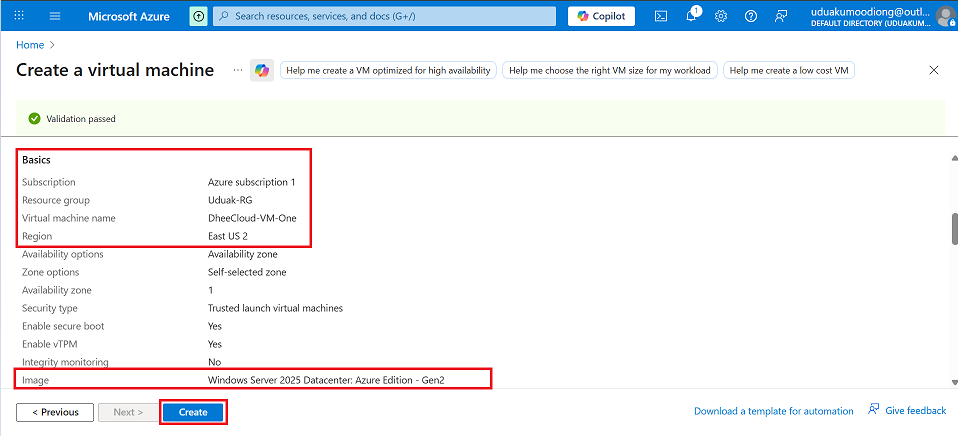
Task: Click the scrollbar down arrow
Action: click(x=953, y=382)
